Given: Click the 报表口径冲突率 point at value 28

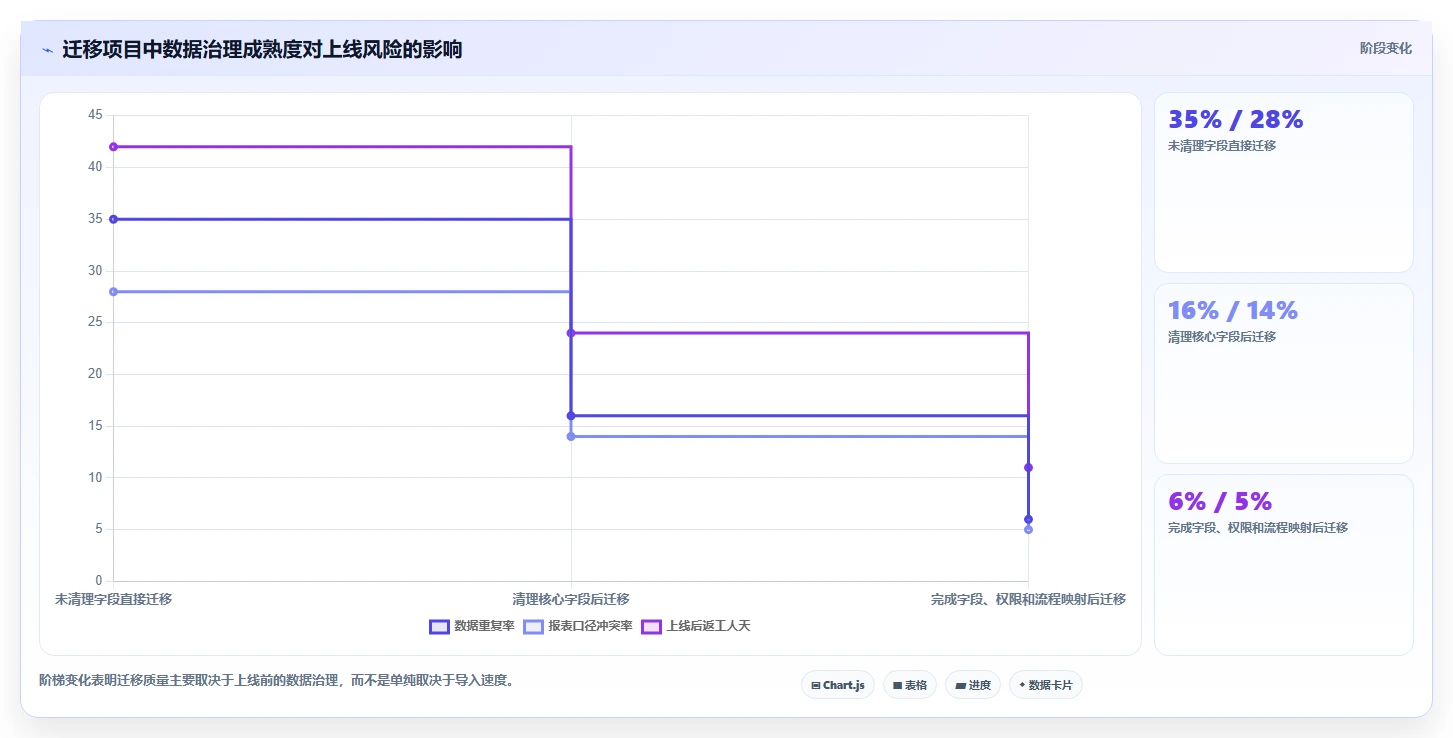Looking at the screenshot, I should (x=113, y=292).
